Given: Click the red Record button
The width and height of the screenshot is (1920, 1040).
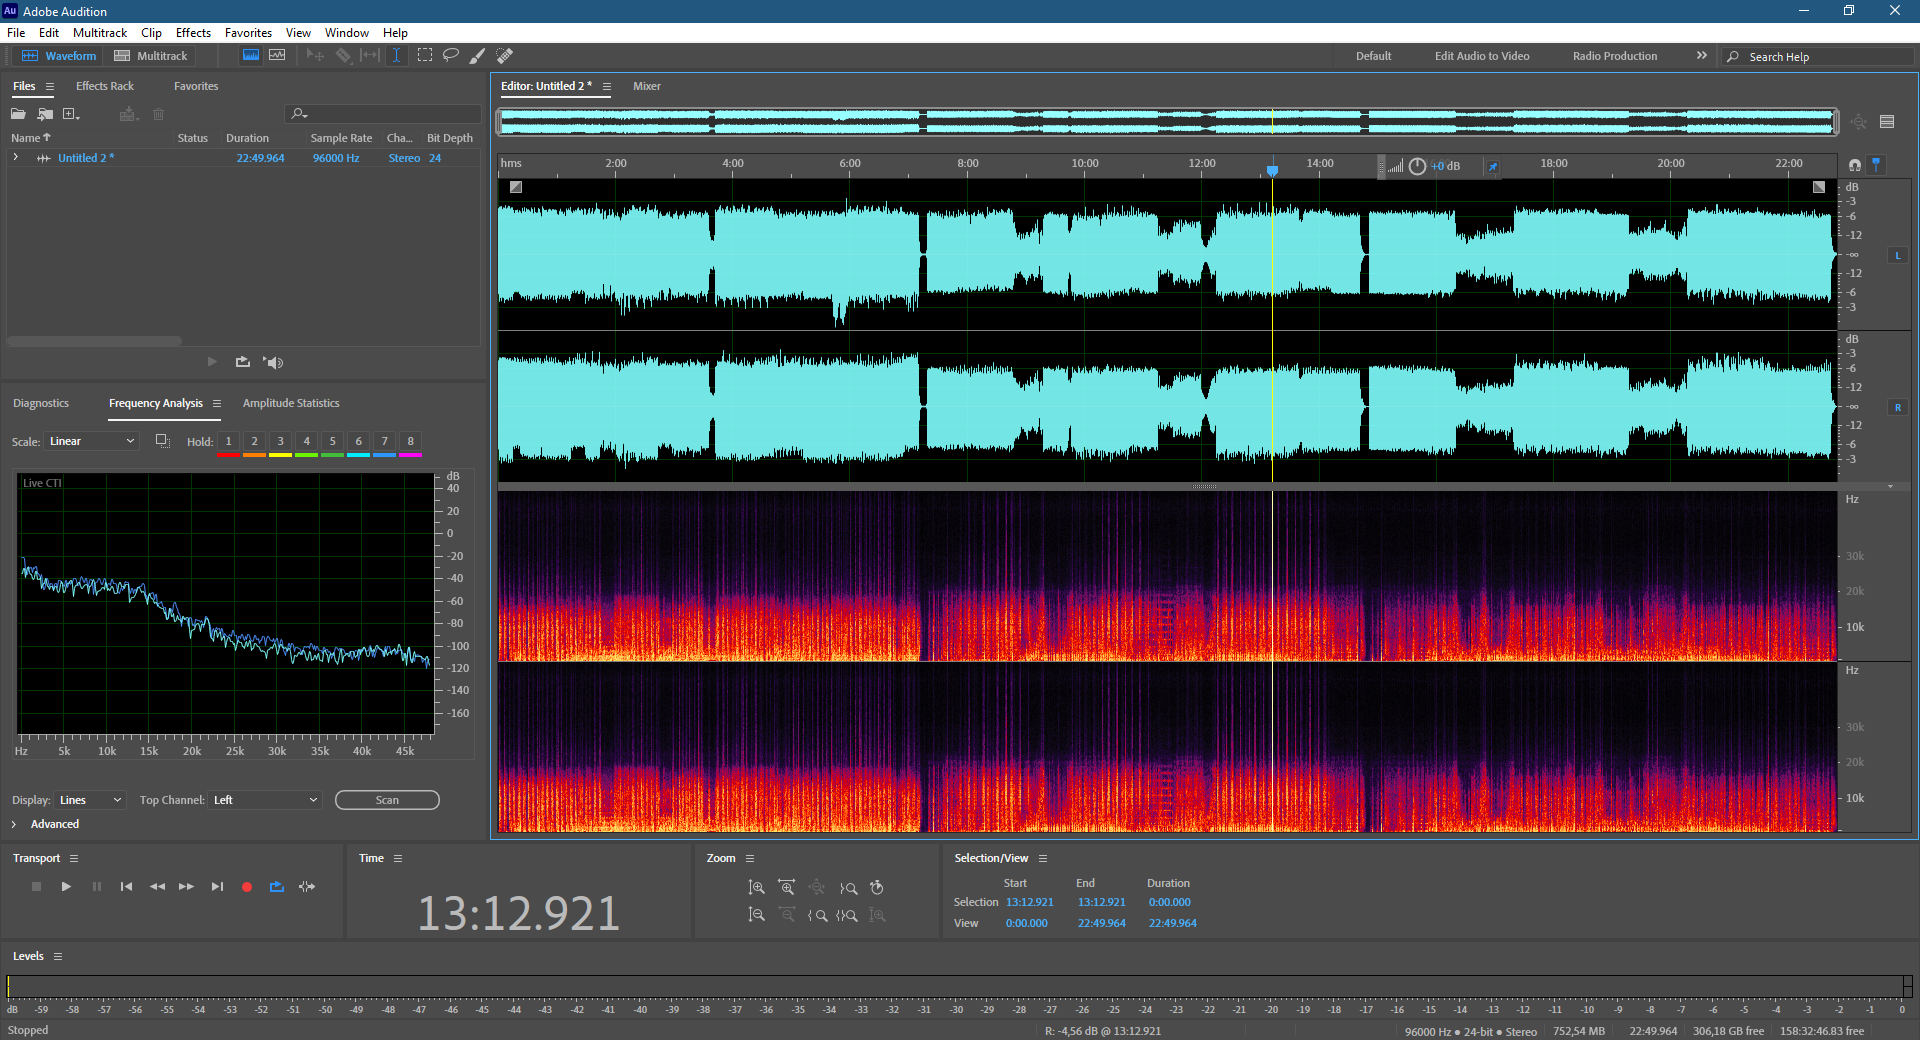Looking at the screenshot, I should [247, 887].
